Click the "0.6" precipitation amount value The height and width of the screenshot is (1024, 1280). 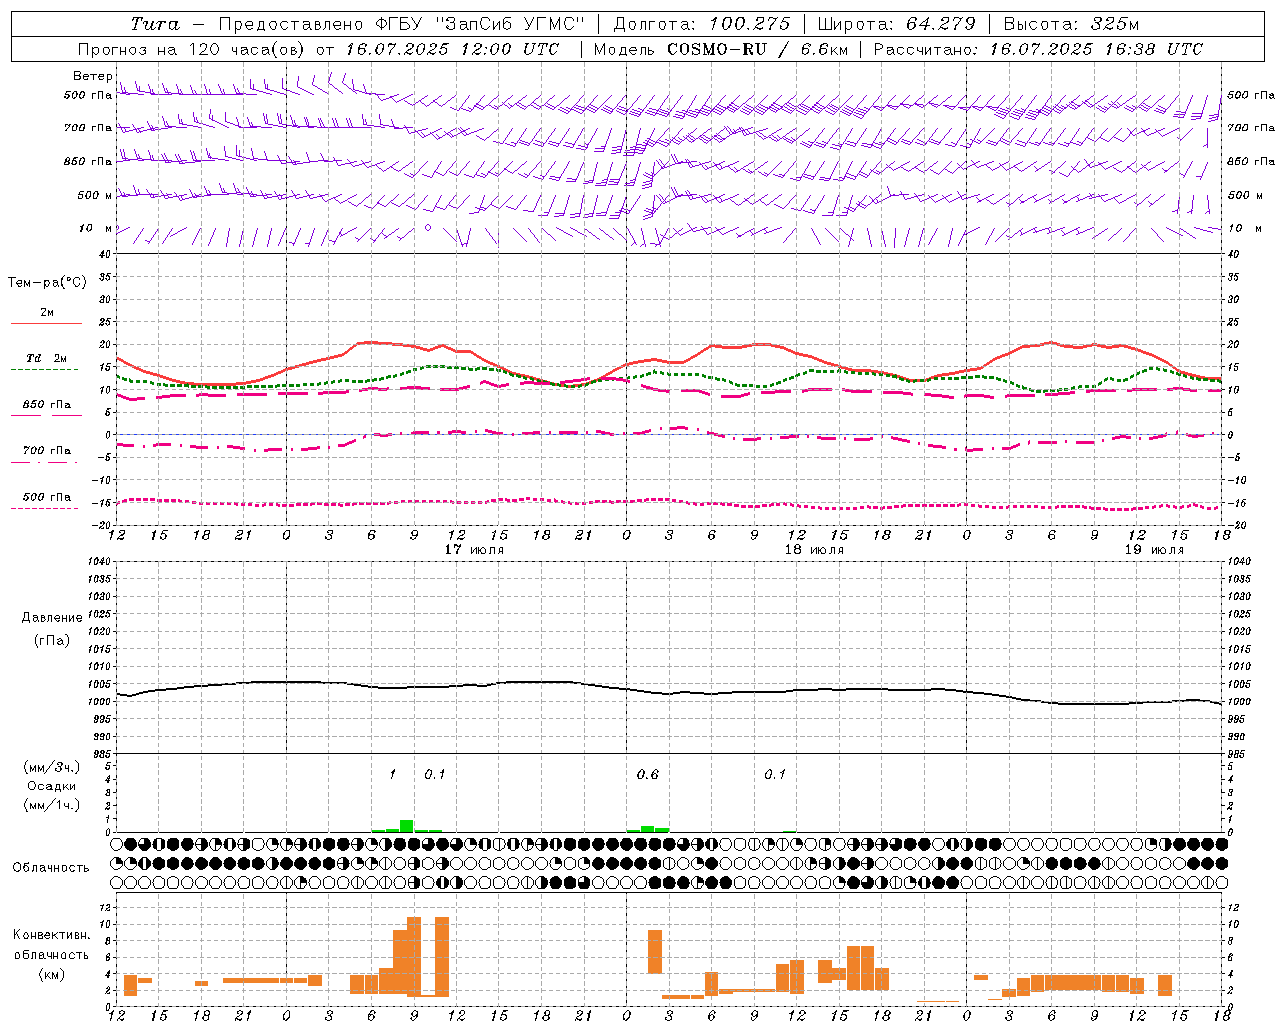[648, 774]
